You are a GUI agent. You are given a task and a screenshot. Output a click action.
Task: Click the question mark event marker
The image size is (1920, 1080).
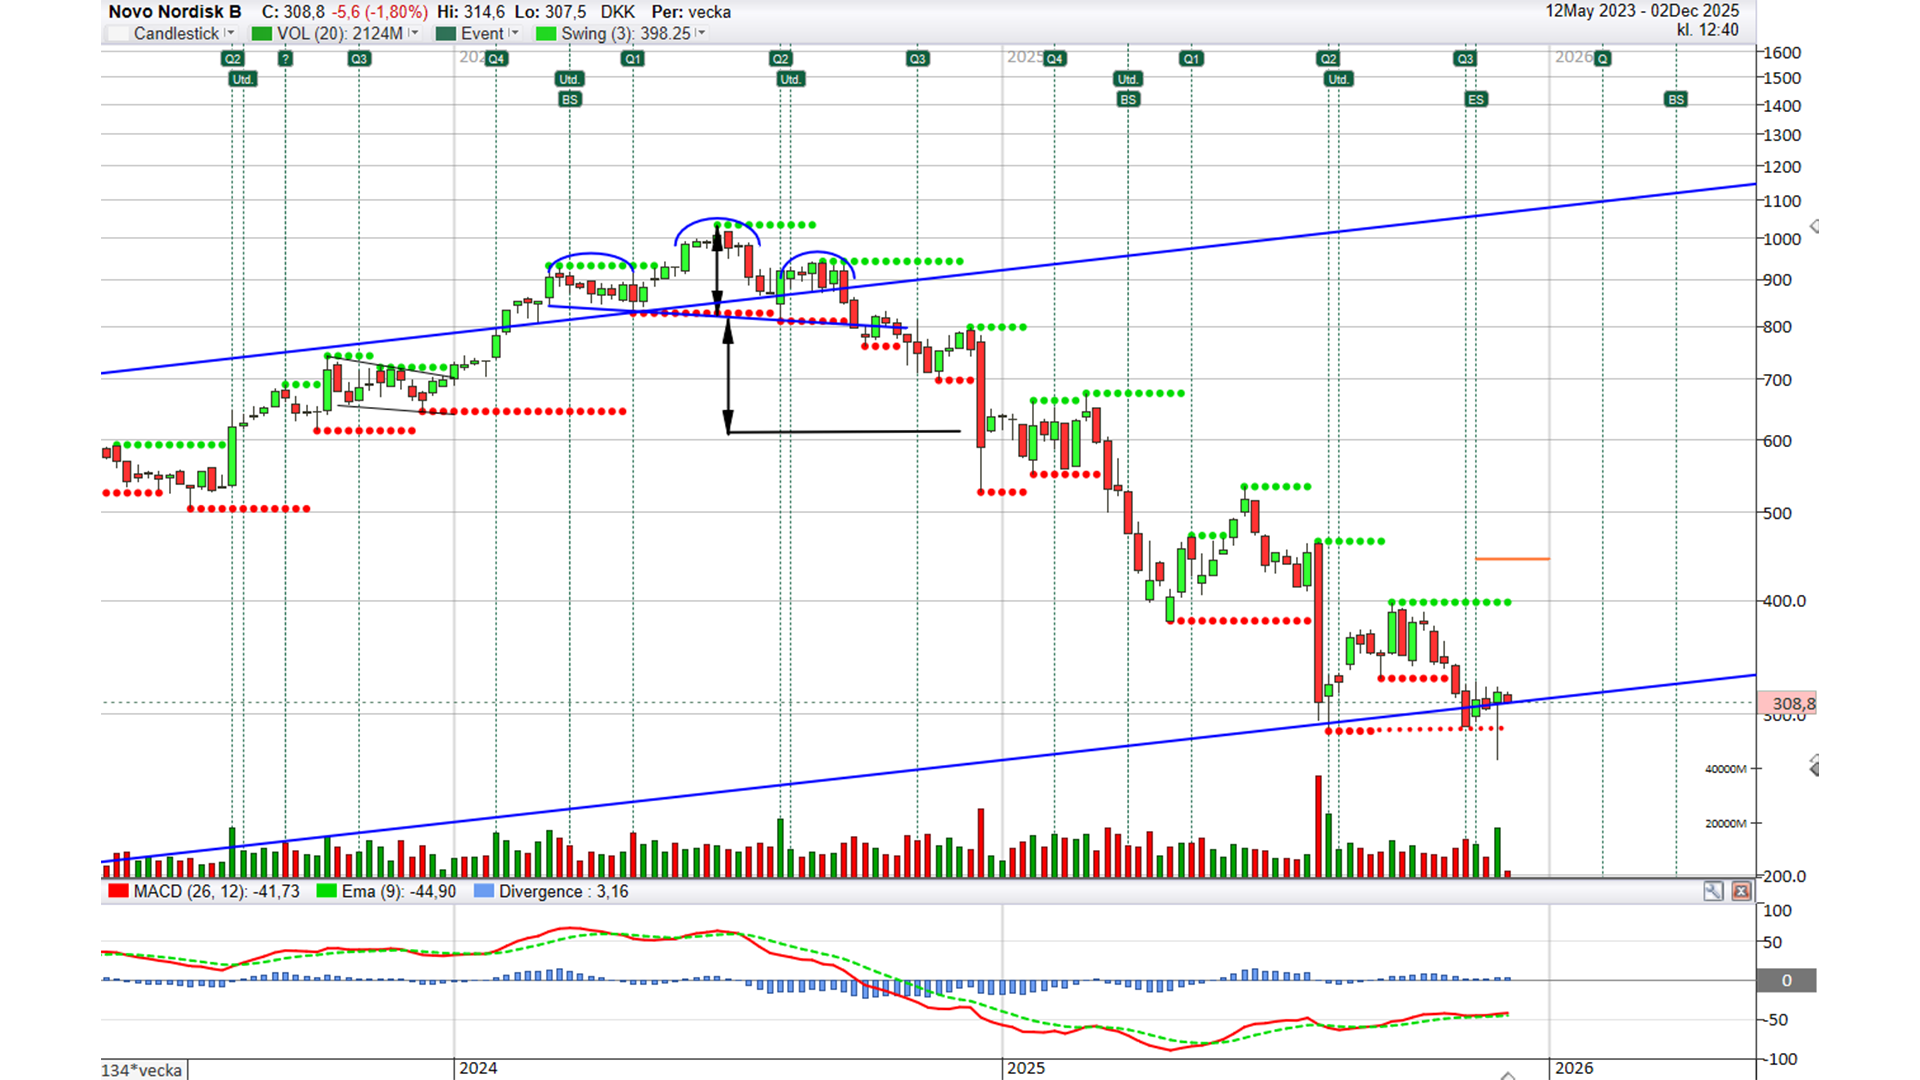(285, 59)
